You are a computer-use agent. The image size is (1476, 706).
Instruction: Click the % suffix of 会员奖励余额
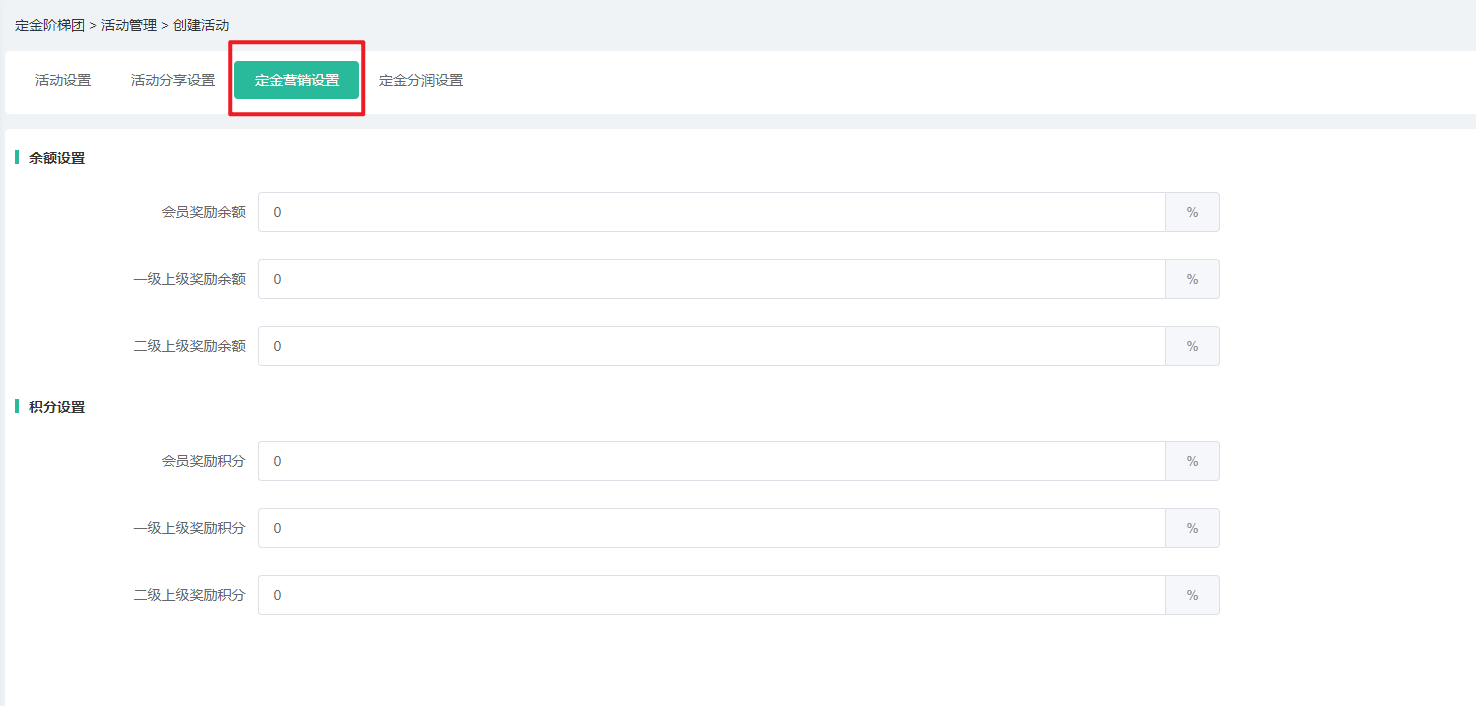click(x=1193, y=212)
